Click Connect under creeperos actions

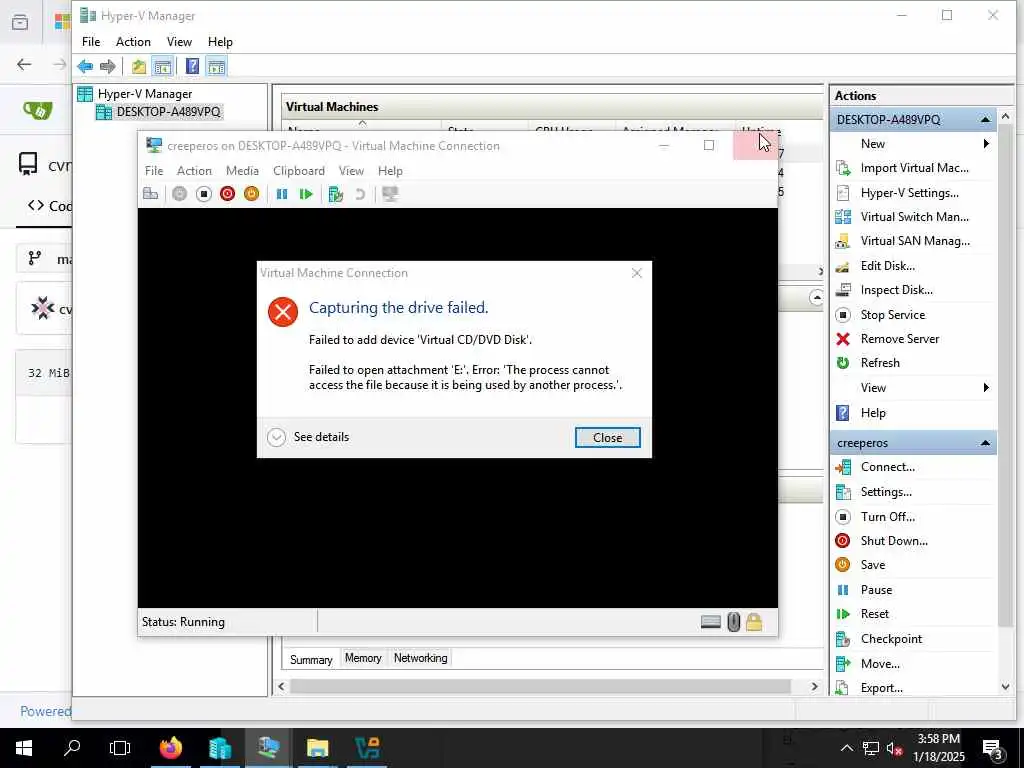[888, 467]
